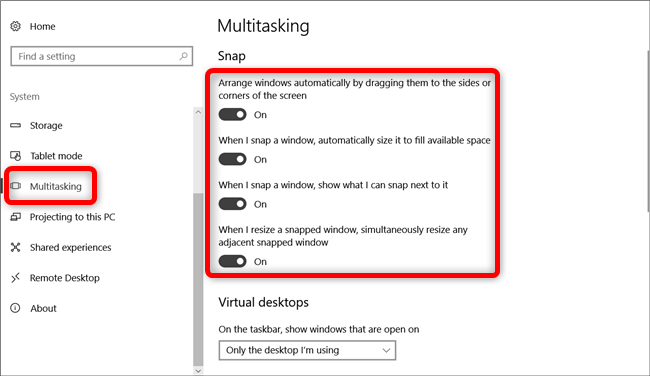Toggle automatically size to fill space switch
Screen dimensions: 650x376
tap(233, 159)
